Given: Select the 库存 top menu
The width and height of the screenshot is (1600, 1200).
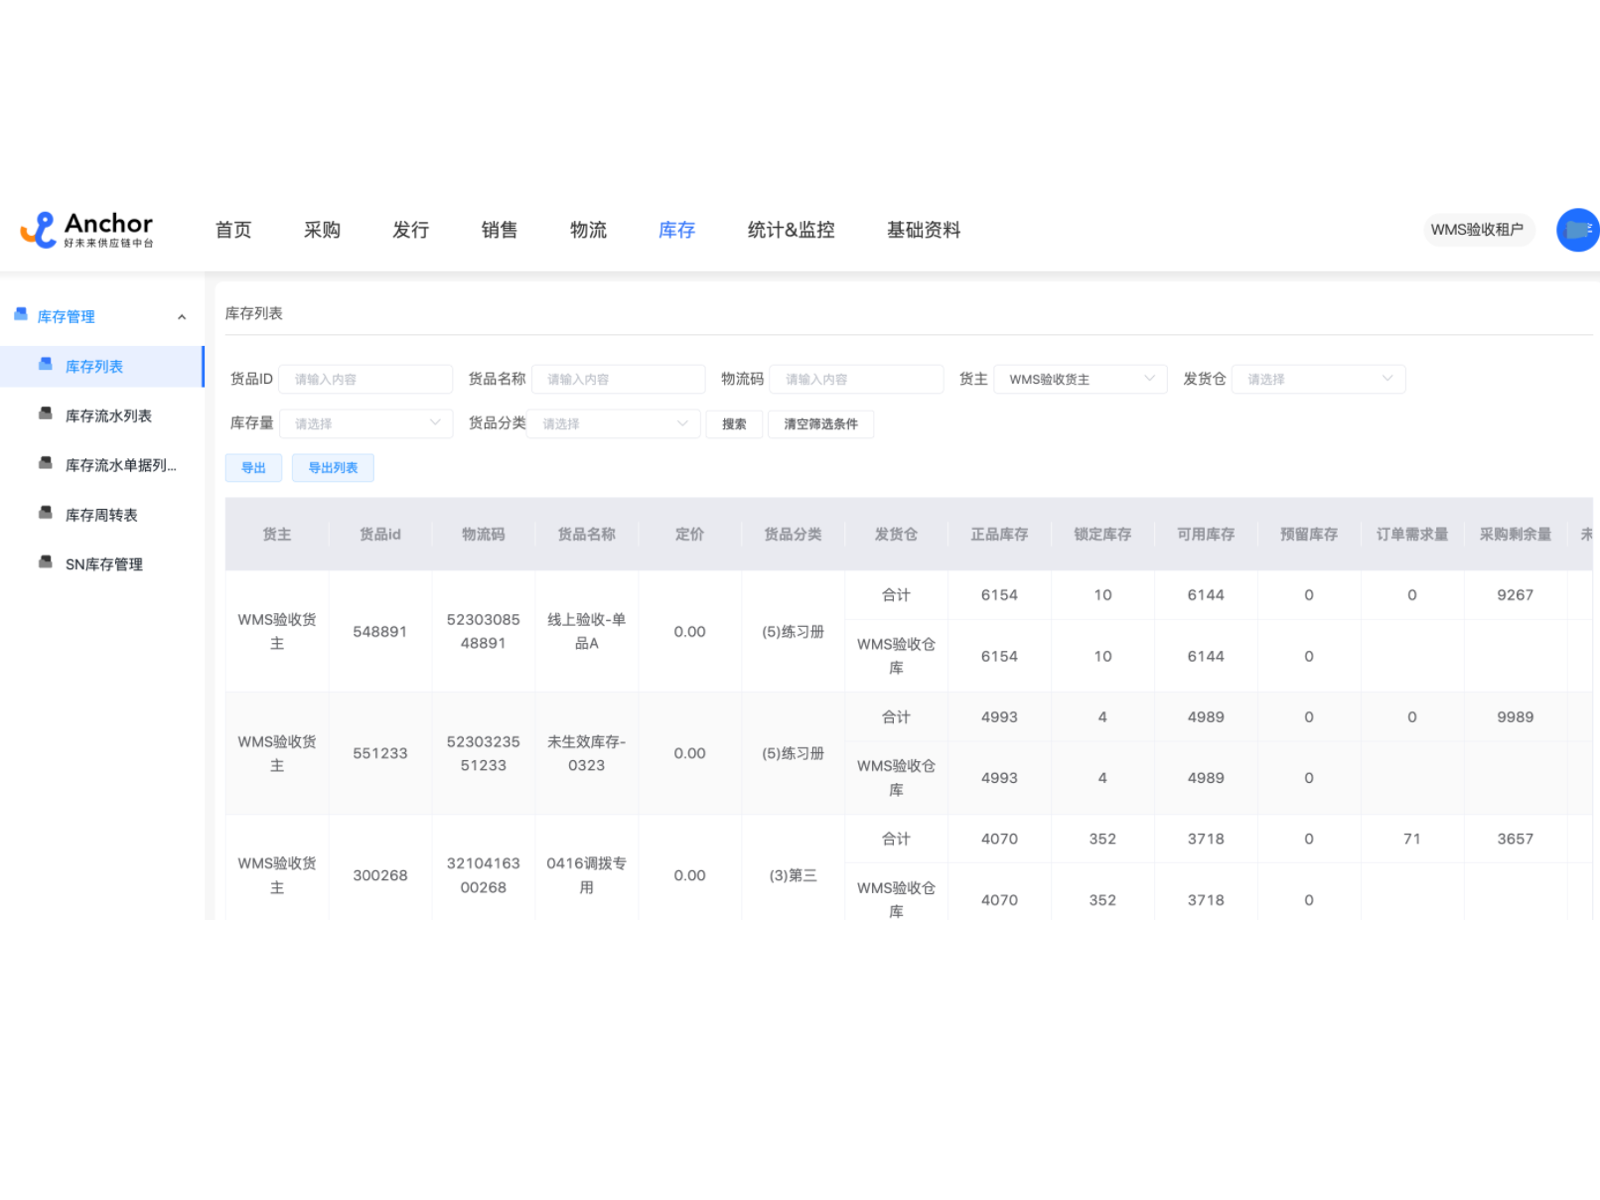Looking at the screenshot, I should pos(677,230).
